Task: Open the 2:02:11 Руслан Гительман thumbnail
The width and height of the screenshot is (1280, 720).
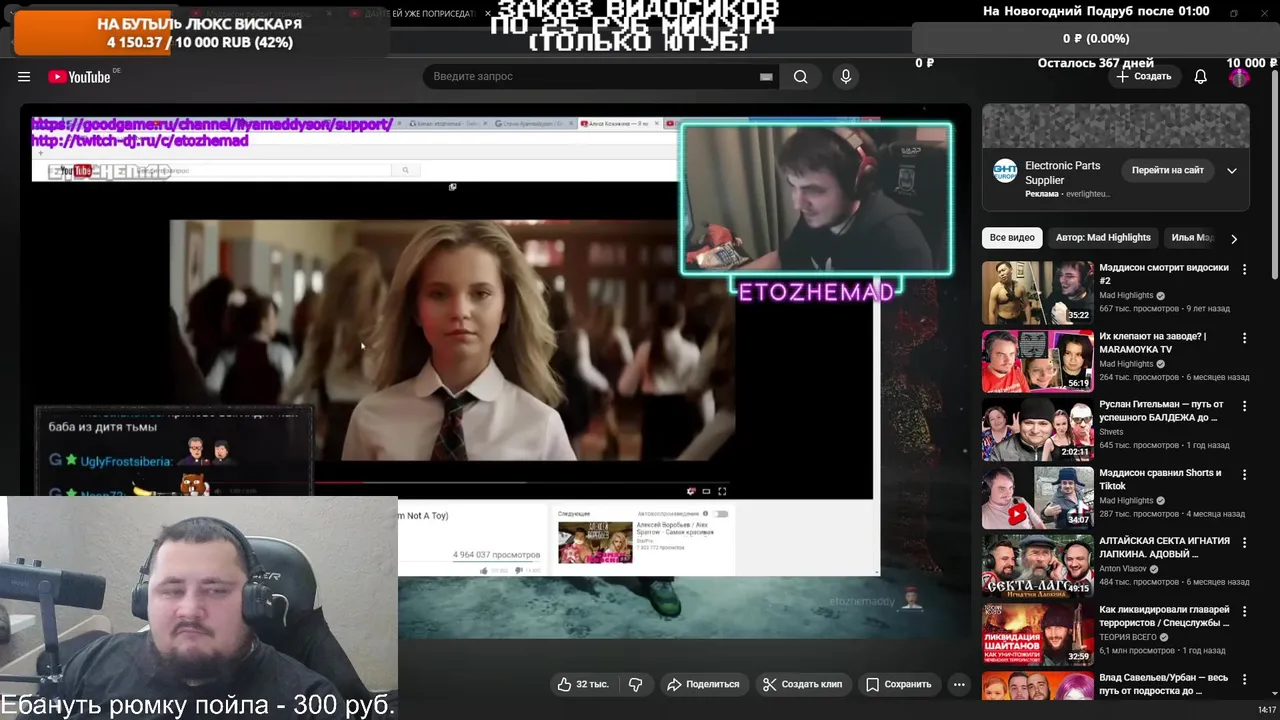Action: pyautogui.click(x=1038, y=430)
